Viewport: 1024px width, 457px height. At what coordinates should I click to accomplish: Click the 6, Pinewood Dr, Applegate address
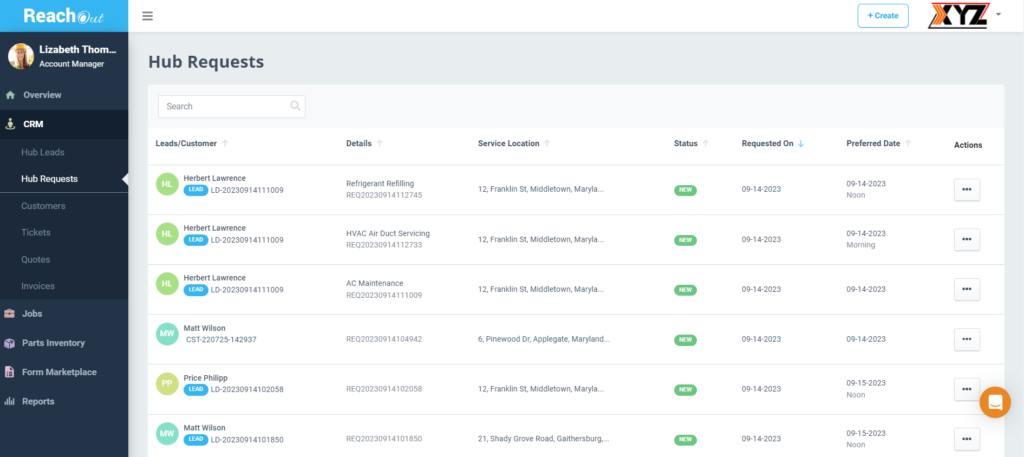(x=544, y=339)
